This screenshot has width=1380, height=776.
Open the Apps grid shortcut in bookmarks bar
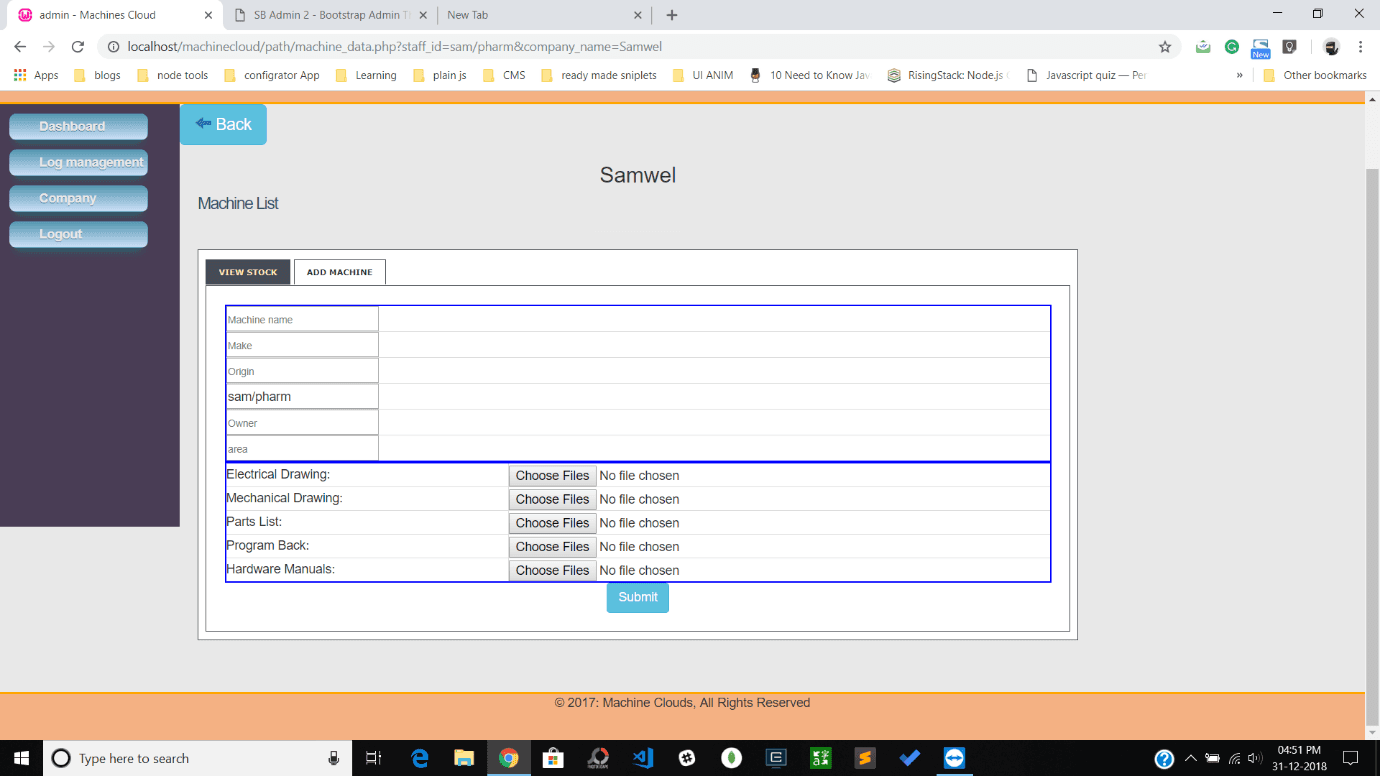[36, 75]
